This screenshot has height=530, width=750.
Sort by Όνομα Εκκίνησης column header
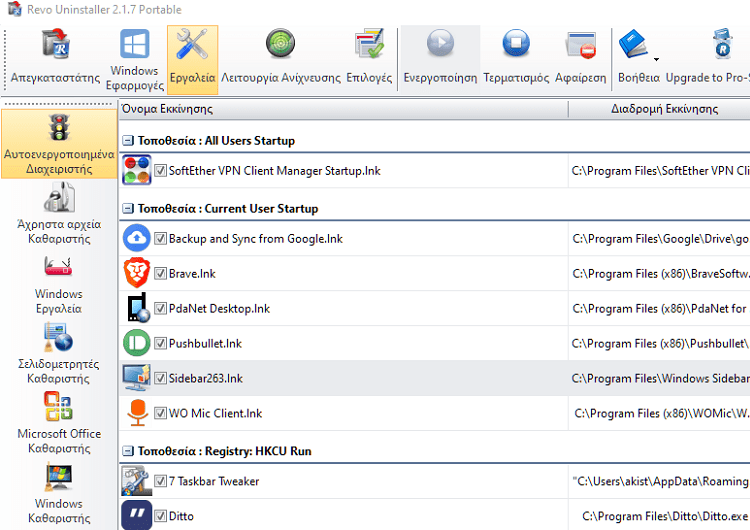343,109
